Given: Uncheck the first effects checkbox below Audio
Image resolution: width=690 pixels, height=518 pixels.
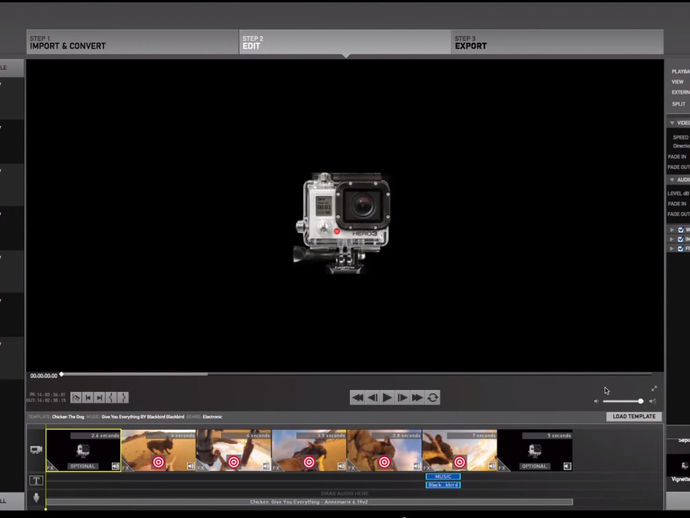Looking at the screenshot, I should point(681,230).
